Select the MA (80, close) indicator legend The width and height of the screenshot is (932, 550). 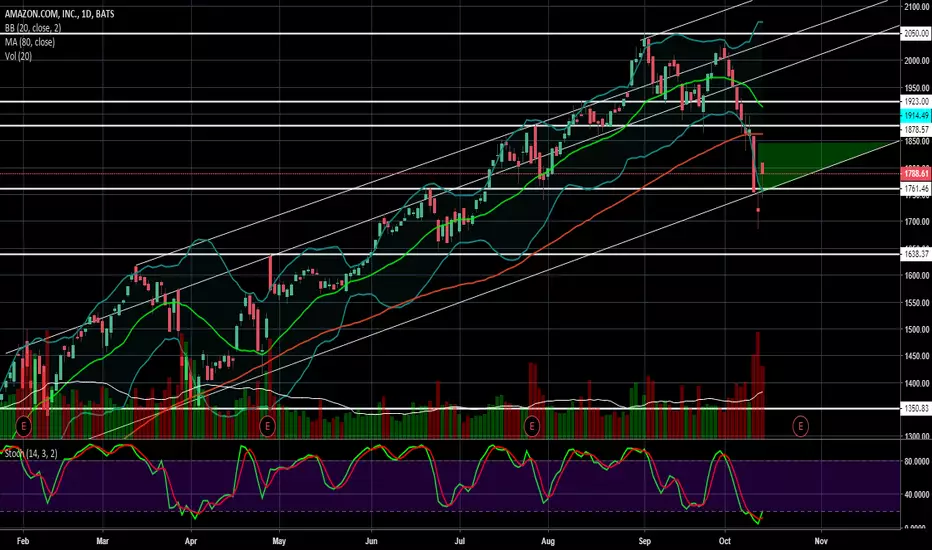[30, 42]
